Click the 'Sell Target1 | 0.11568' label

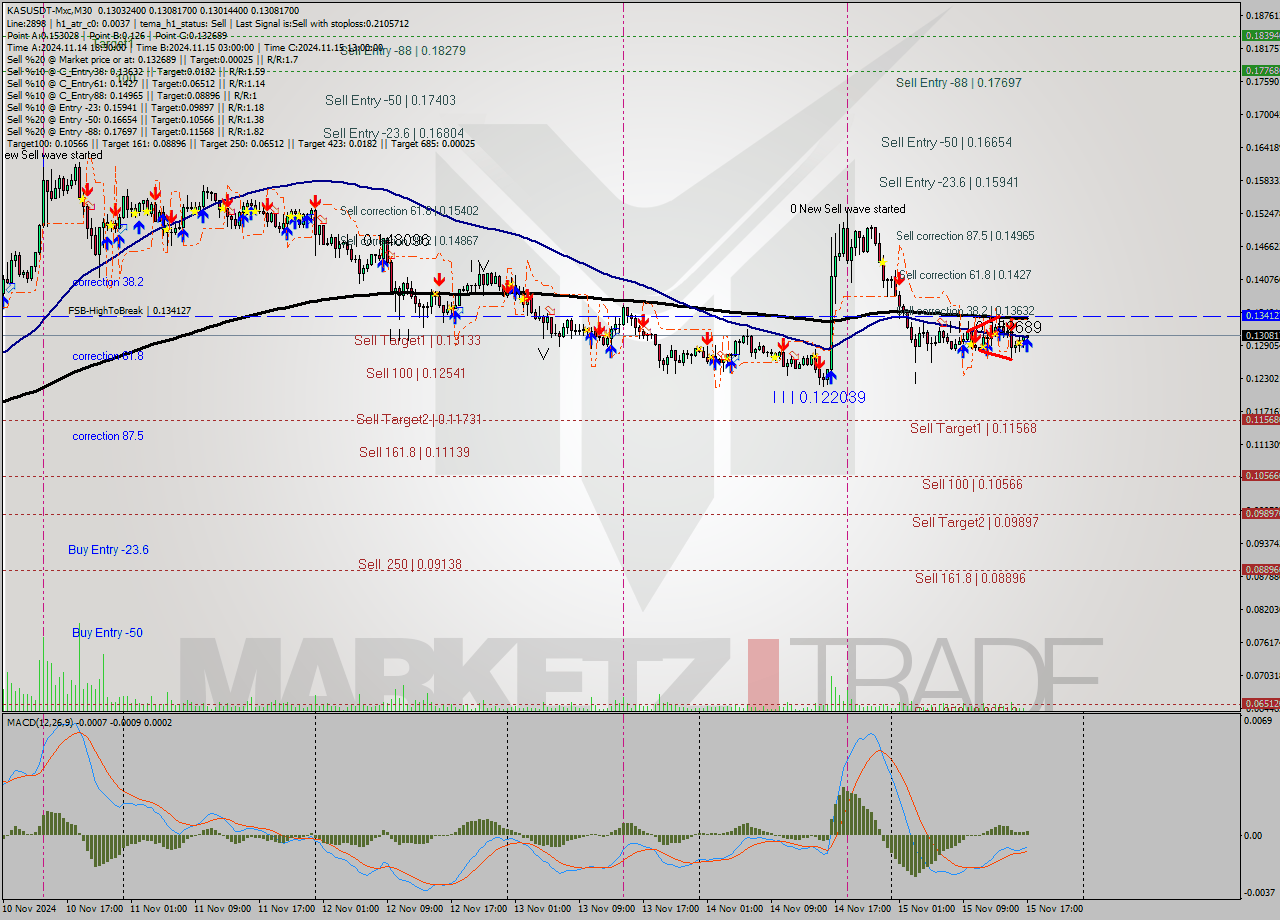973,428
